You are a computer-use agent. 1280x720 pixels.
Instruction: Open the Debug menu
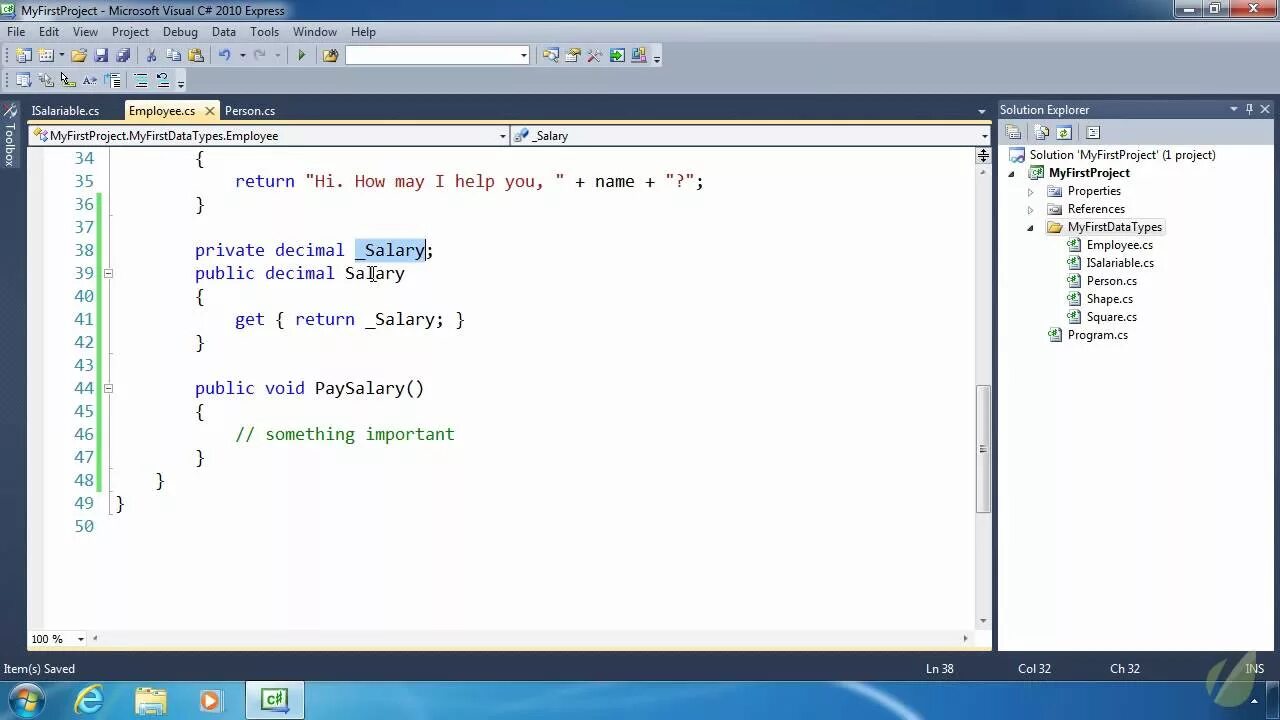pyautogui.click(x=180, y=32)
